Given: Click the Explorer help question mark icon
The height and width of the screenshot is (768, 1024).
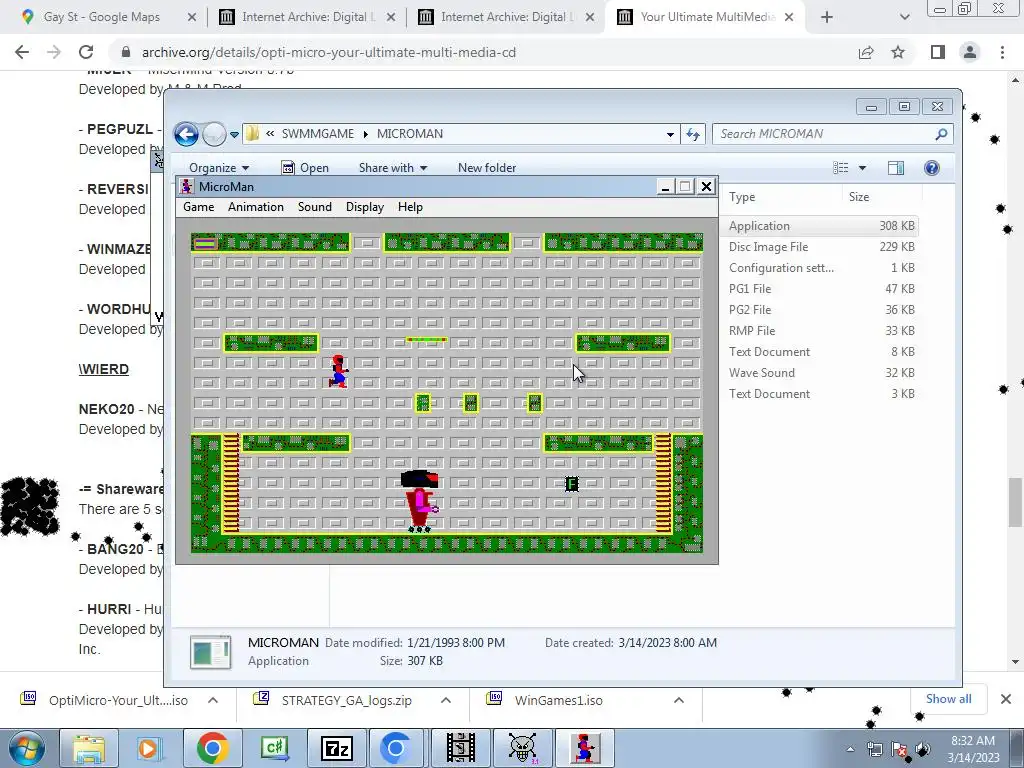Looking at the screenshot, I should tap(932, 168).
